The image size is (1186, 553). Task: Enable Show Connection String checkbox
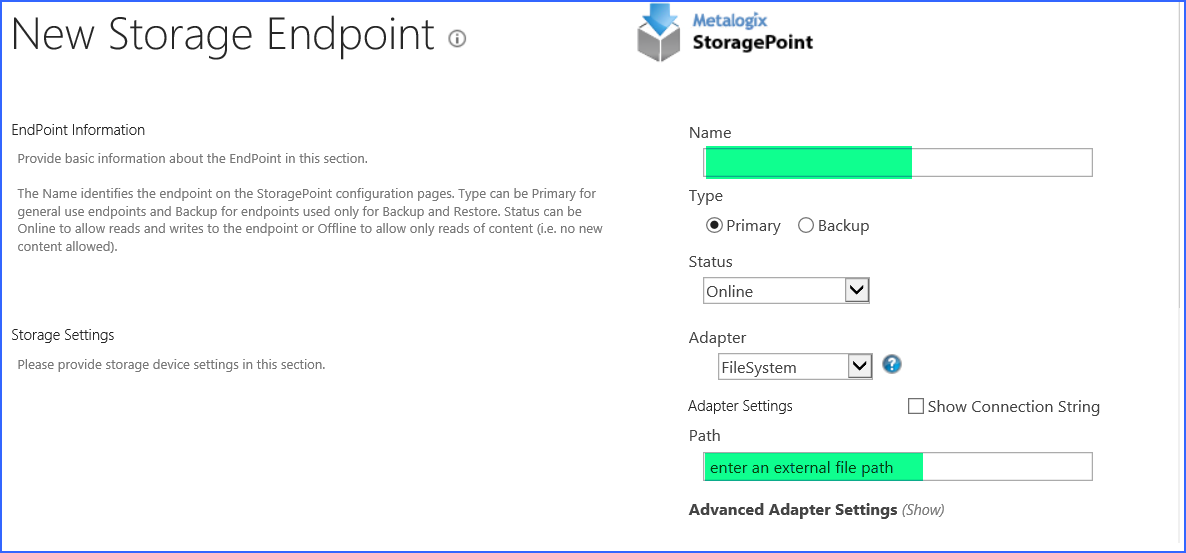coord(915,406)
